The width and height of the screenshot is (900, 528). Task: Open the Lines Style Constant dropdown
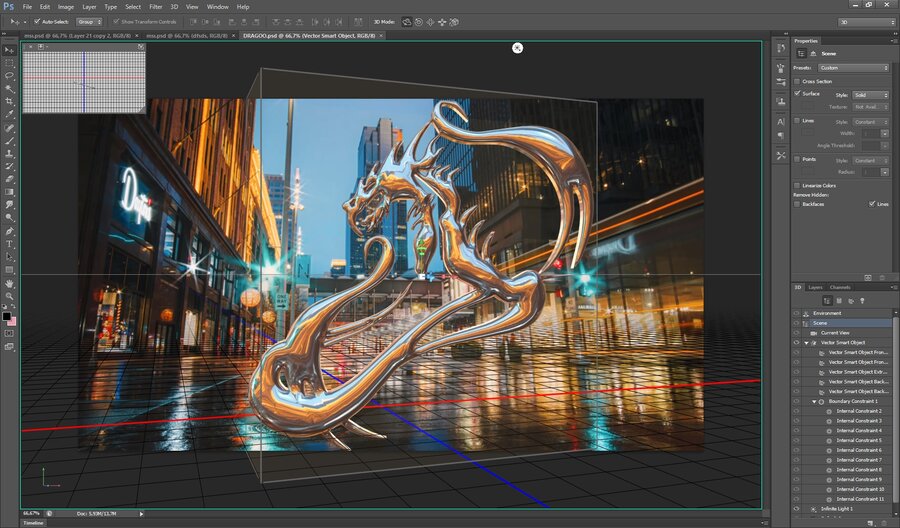tap(870, 122)
